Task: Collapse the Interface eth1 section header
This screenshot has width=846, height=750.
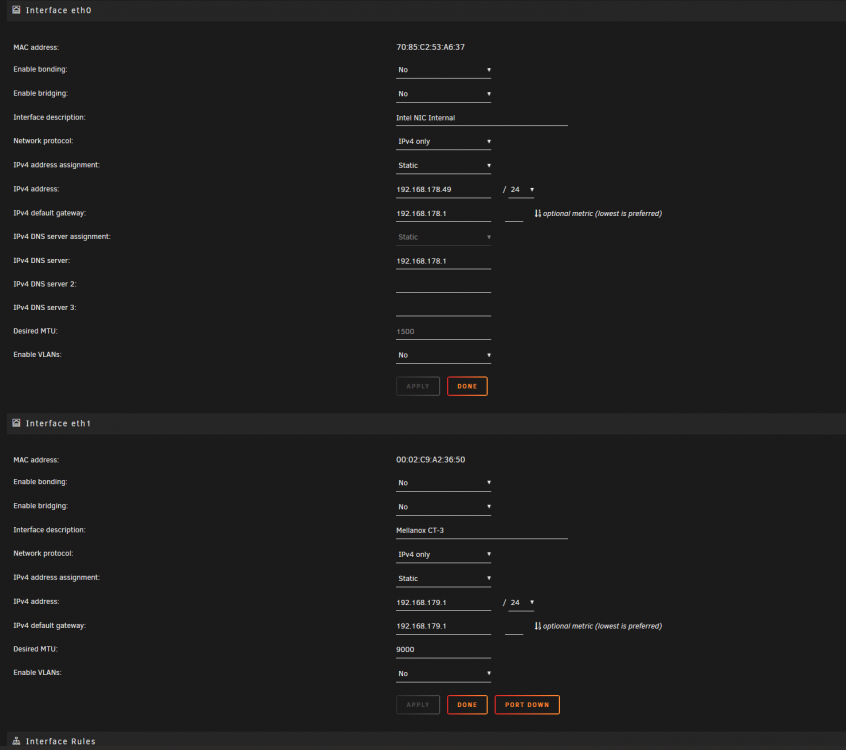Action: click(426, 424)
